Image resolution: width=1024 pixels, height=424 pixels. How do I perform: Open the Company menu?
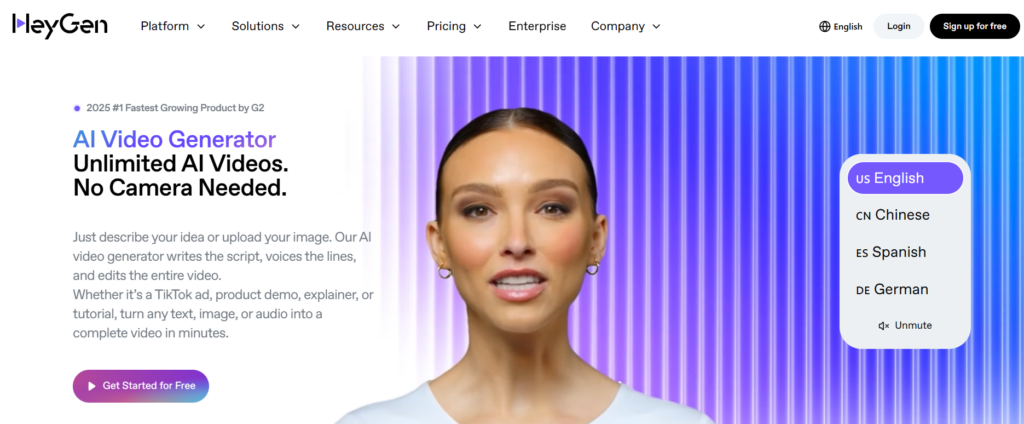pyautogui.click(x=626, y=26)
